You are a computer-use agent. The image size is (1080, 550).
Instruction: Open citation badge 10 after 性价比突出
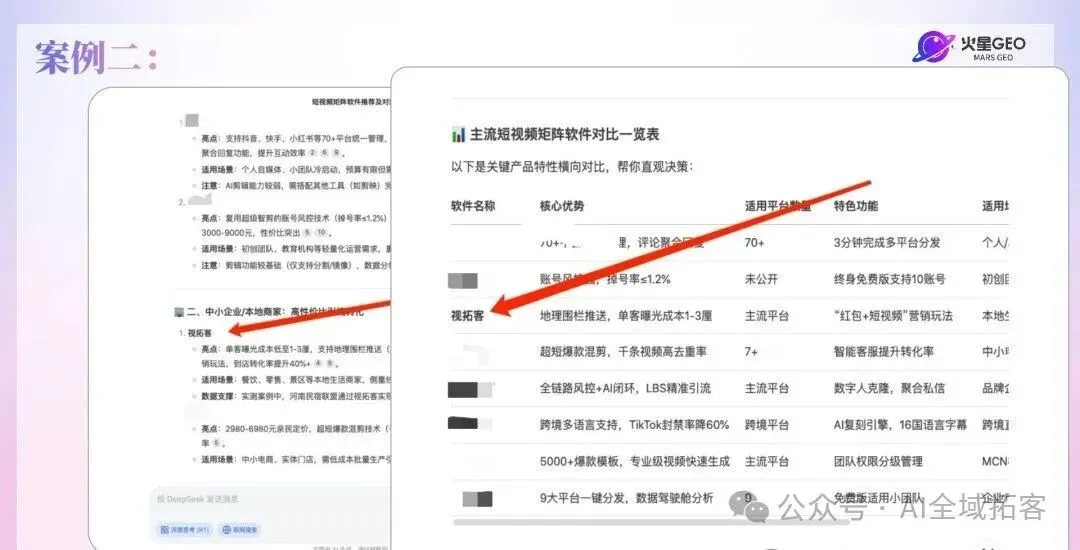click(x=321, y=233)
